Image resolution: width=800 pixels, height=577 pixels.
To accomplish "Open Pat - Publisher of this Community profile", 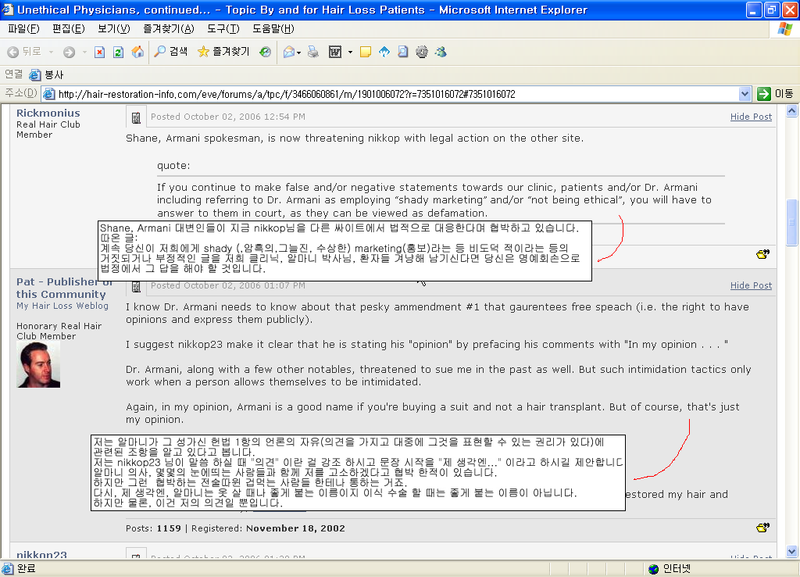I will [64, 288].
